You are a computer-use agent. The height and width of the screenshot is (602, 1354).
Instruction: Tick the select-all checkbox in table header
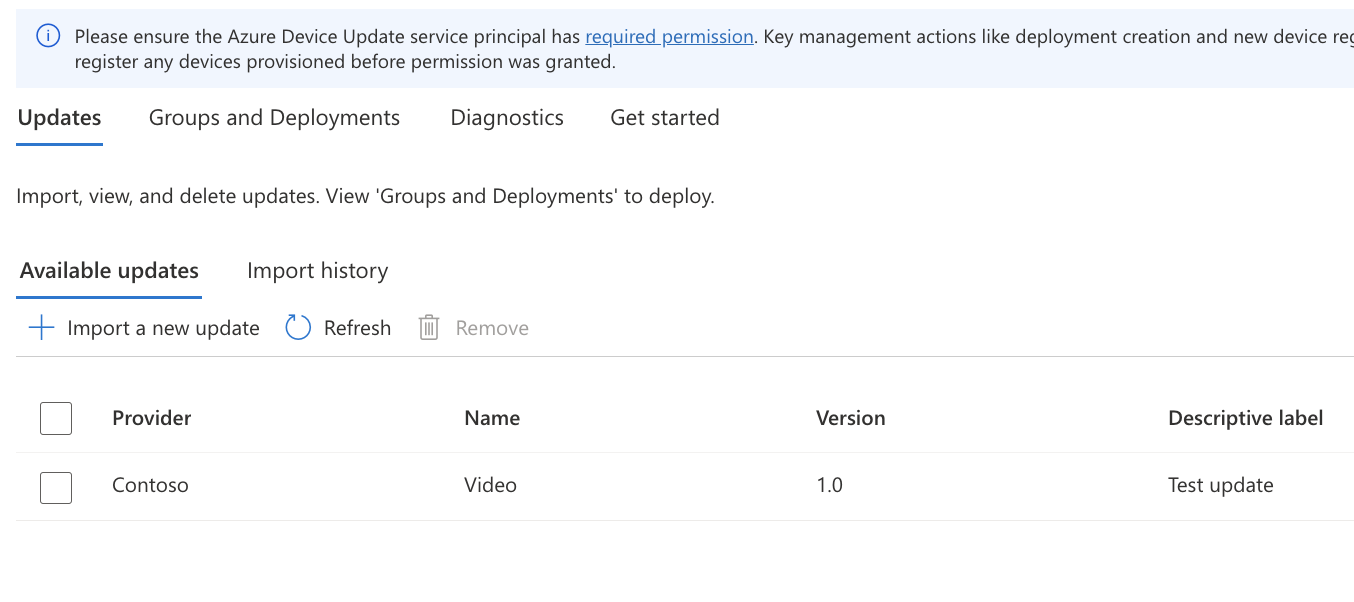56,418
